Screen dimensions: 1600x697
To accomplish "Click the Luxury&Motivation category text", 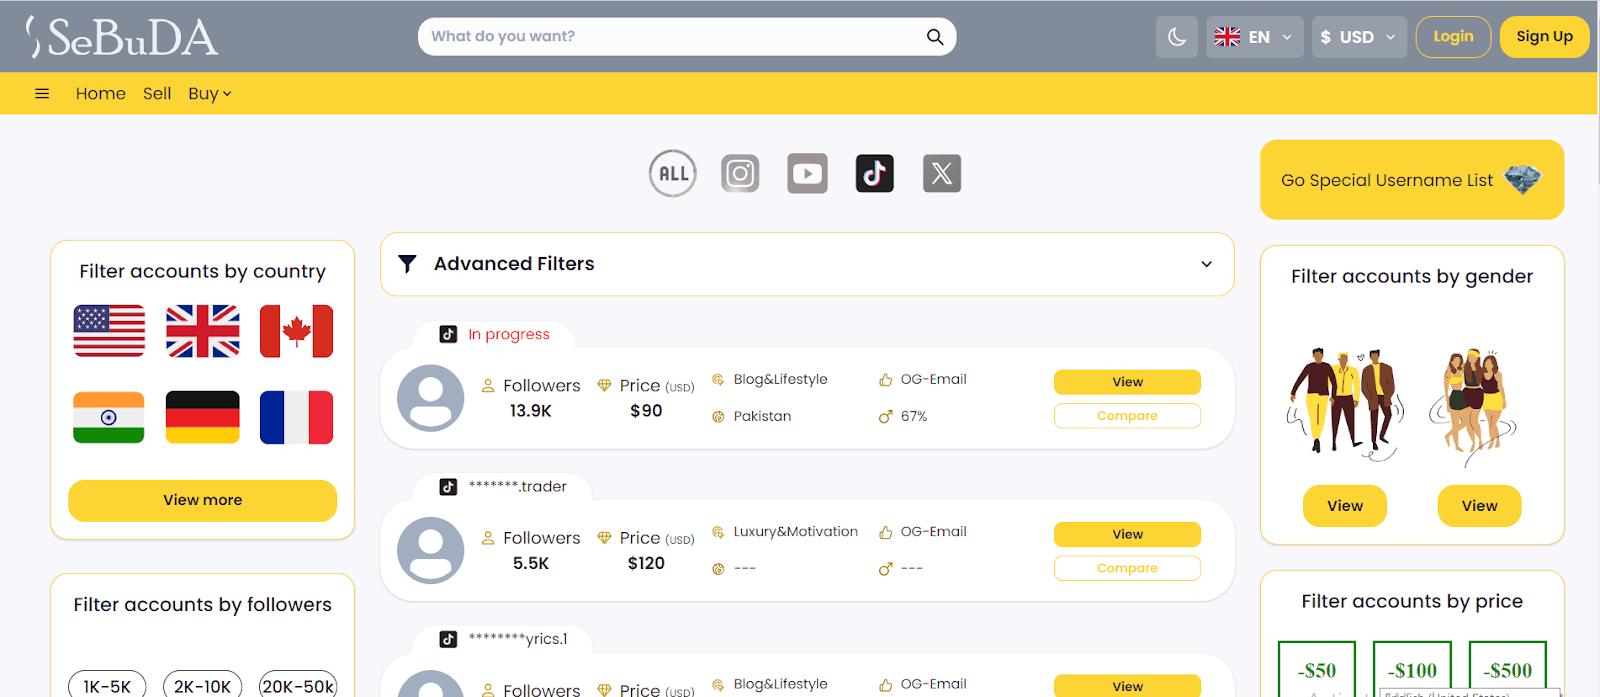I will point(795,531).
